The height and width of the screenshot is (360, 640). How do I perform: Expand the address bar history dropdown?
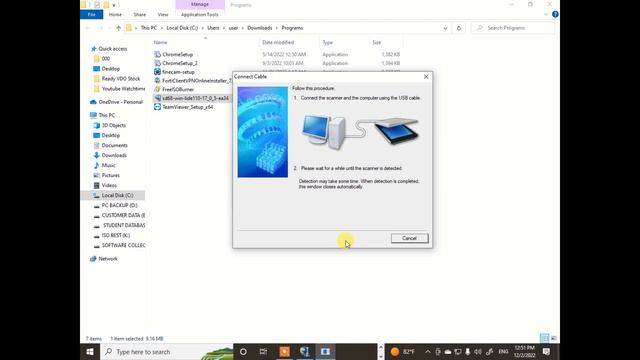pyautogui.click(x=445, y=28)
